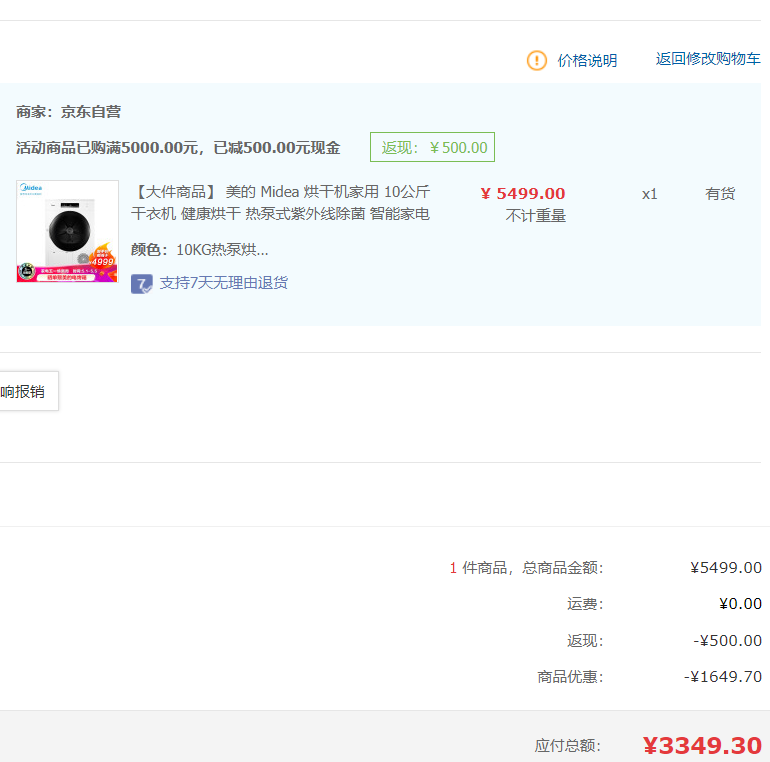This screenshot has width=770, height=762.
Task: Click the partially visible 响报销 button
Action: point(28,391)
